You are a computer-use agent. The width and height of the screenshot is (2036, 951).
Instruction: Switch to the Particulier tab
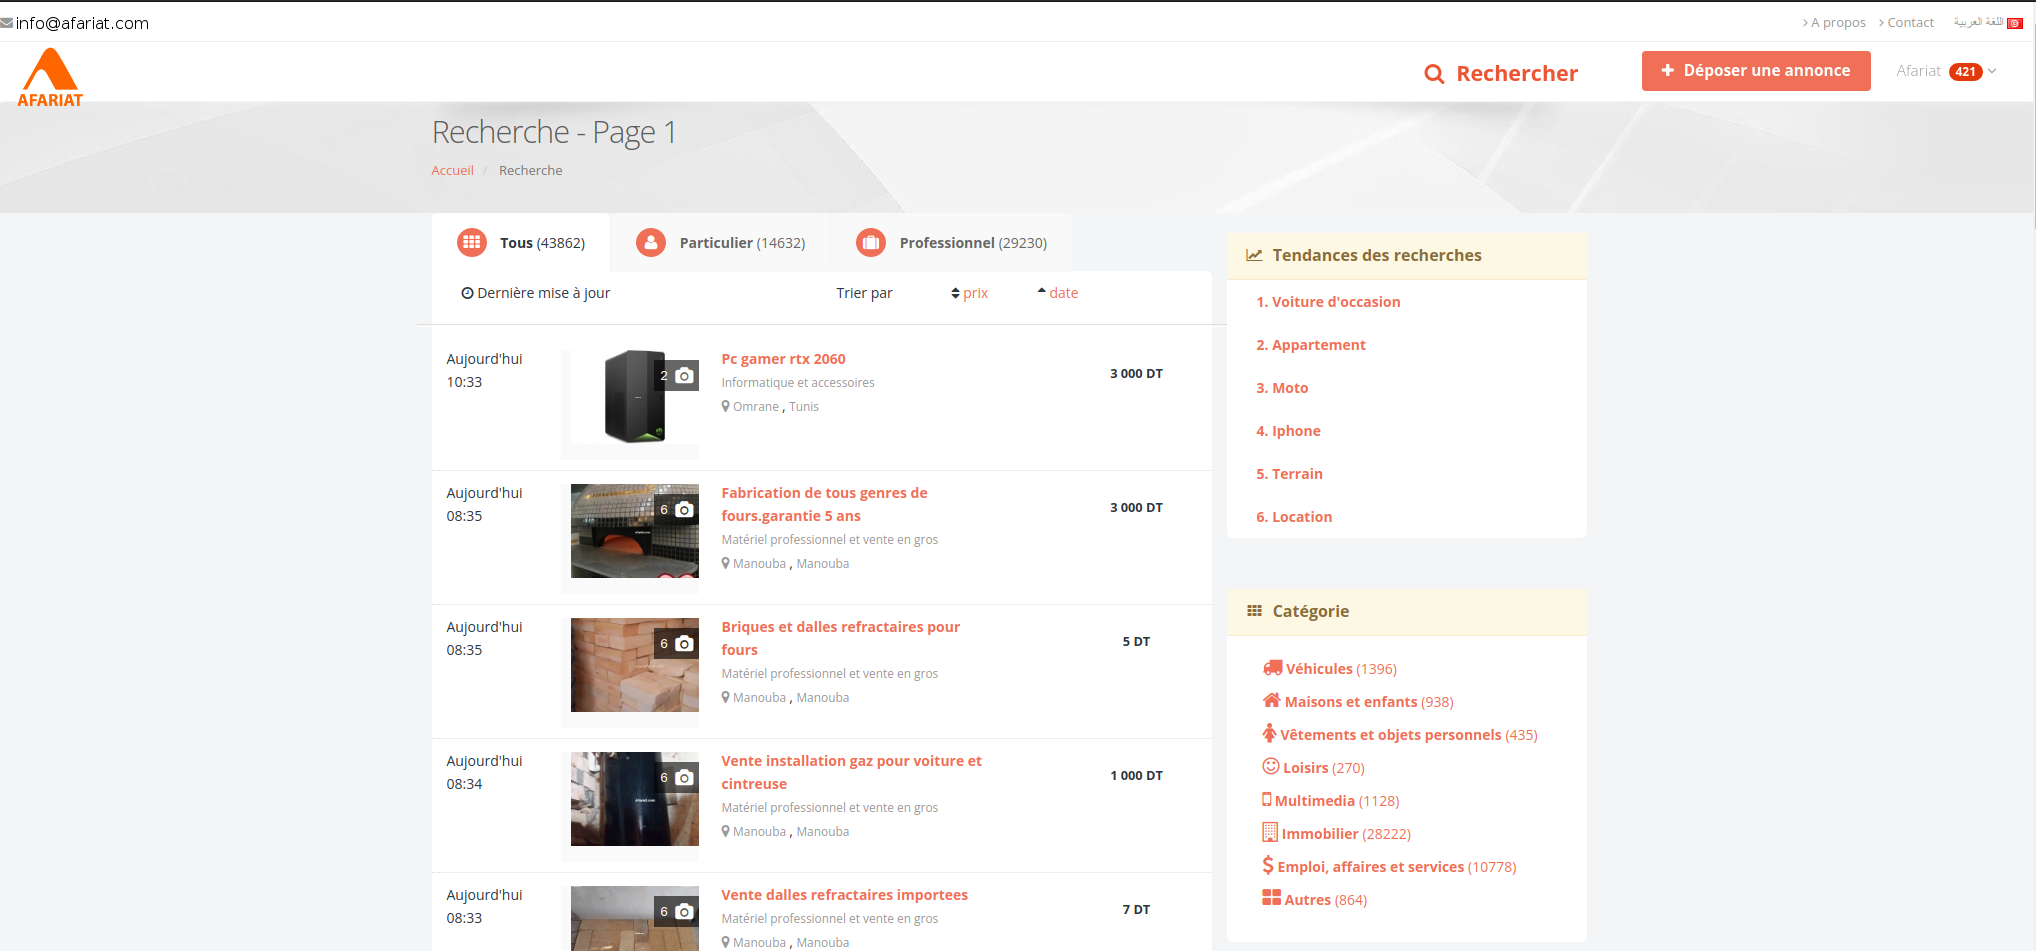[720, 243]
